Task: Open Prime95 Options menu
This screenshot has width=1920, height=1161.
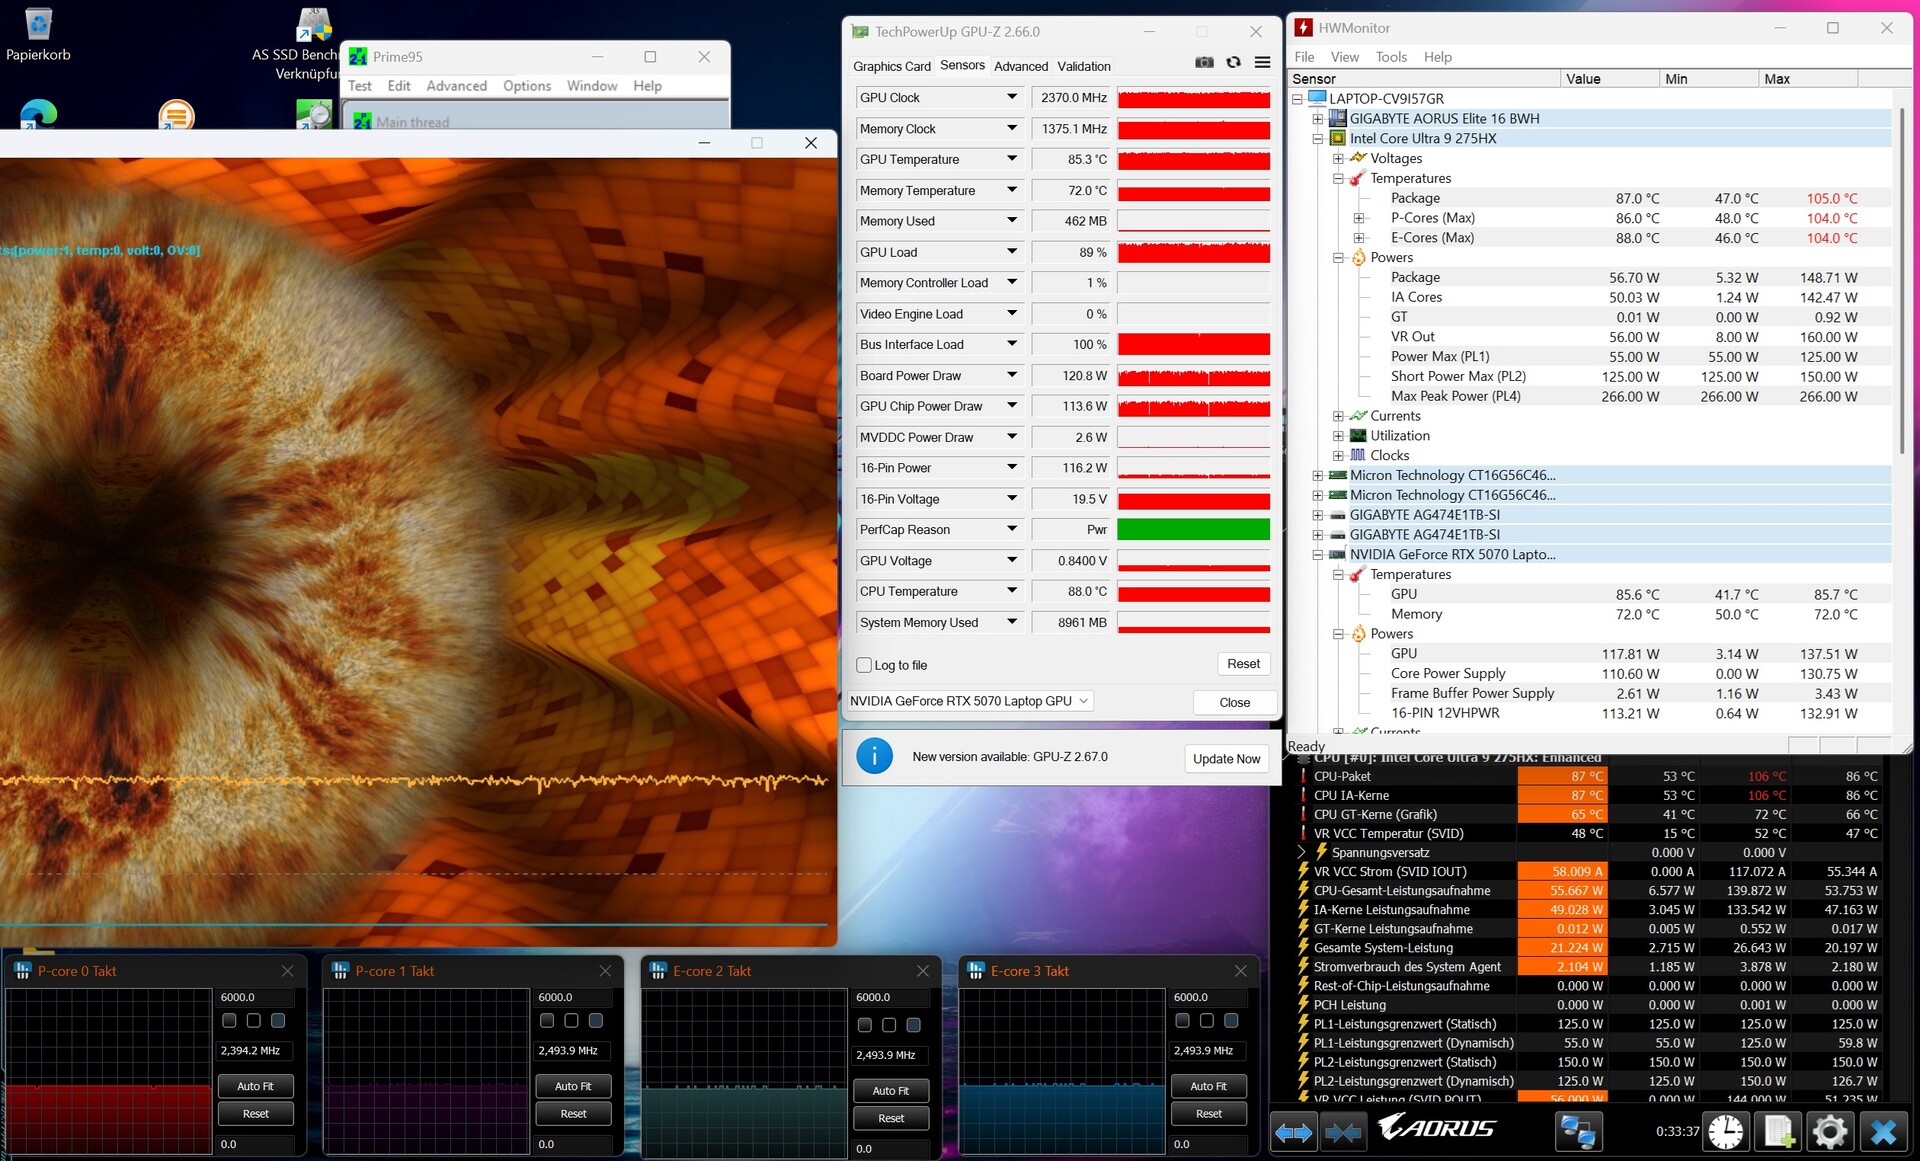Action: click(x=527, y=86)
